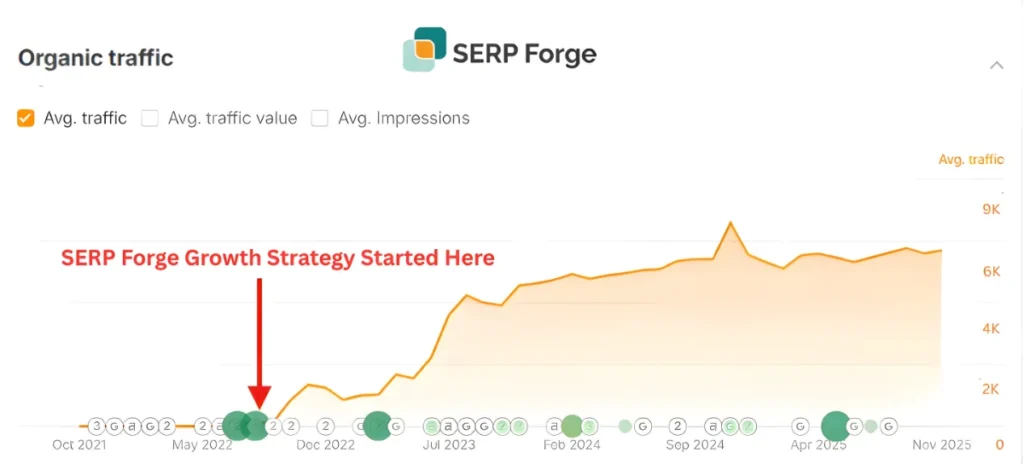Click the Organic traffic heading

pyautogui.click(x=96, y=58)
